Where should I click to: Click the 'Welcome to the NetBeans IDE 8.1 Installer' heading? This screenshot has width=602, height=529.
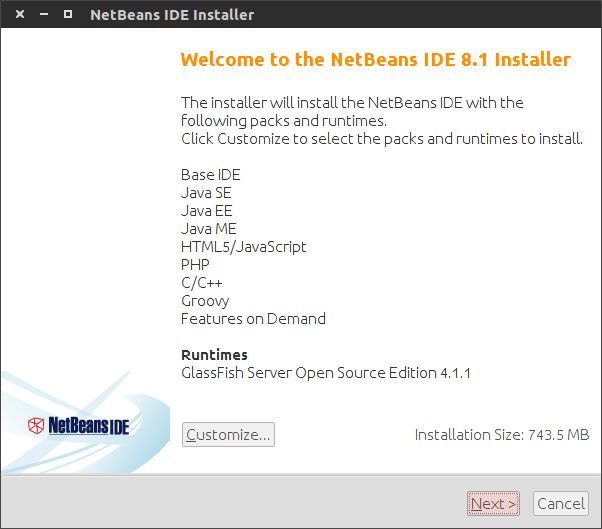(375, 60)
